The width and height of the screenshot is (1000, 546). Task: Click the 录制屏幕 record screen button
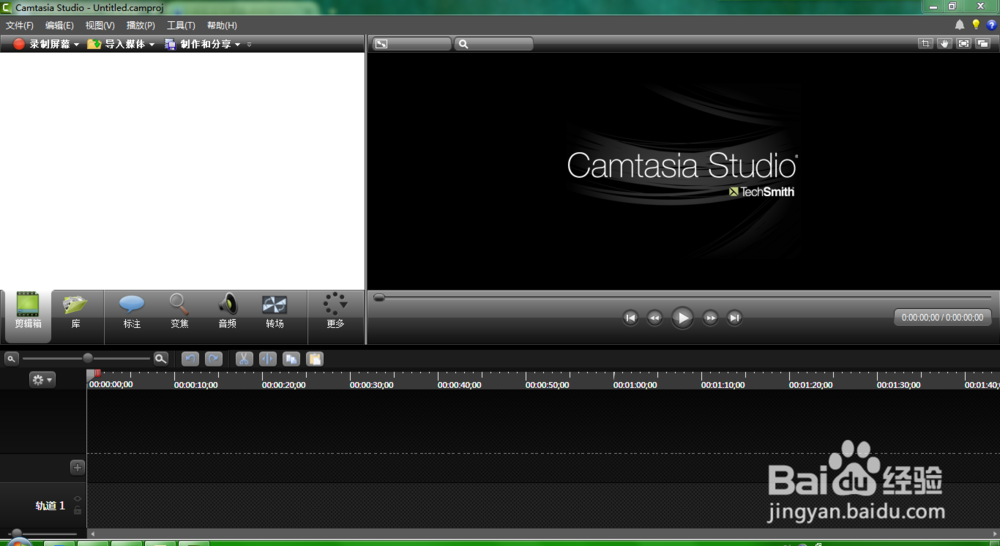(42, 44)
